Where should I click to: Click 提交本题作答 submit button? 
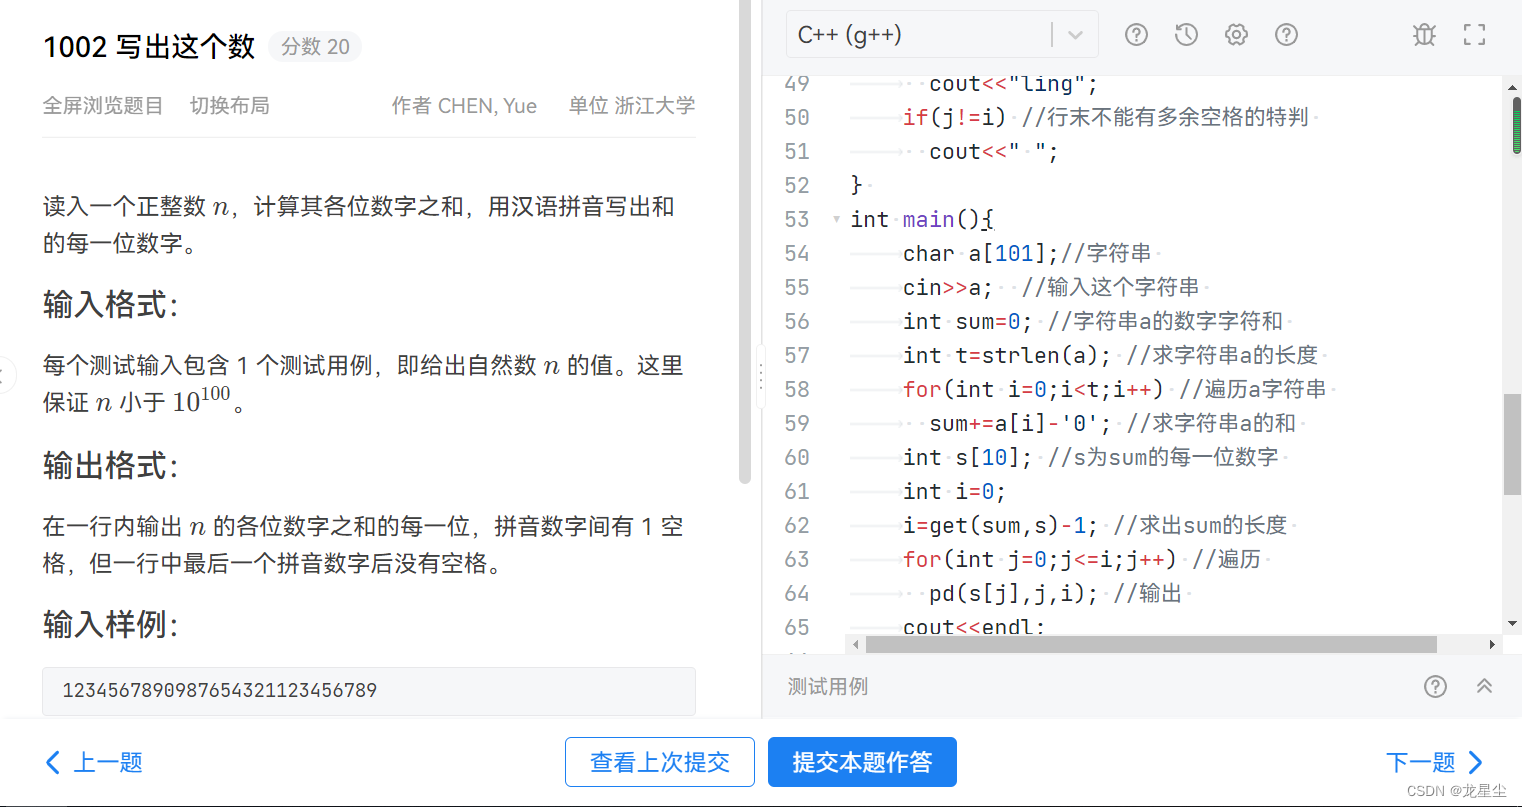point(862,762)
